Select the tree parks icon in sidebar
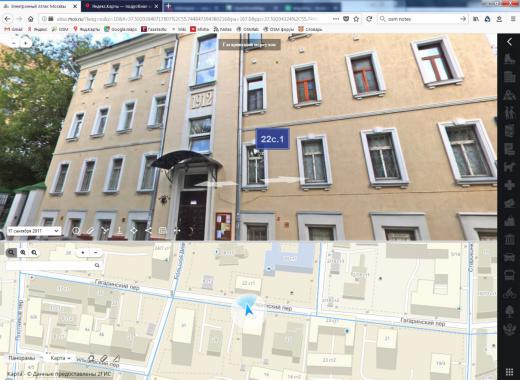The width and height of the screenshot is (520, 380). [x=509, y=312]
